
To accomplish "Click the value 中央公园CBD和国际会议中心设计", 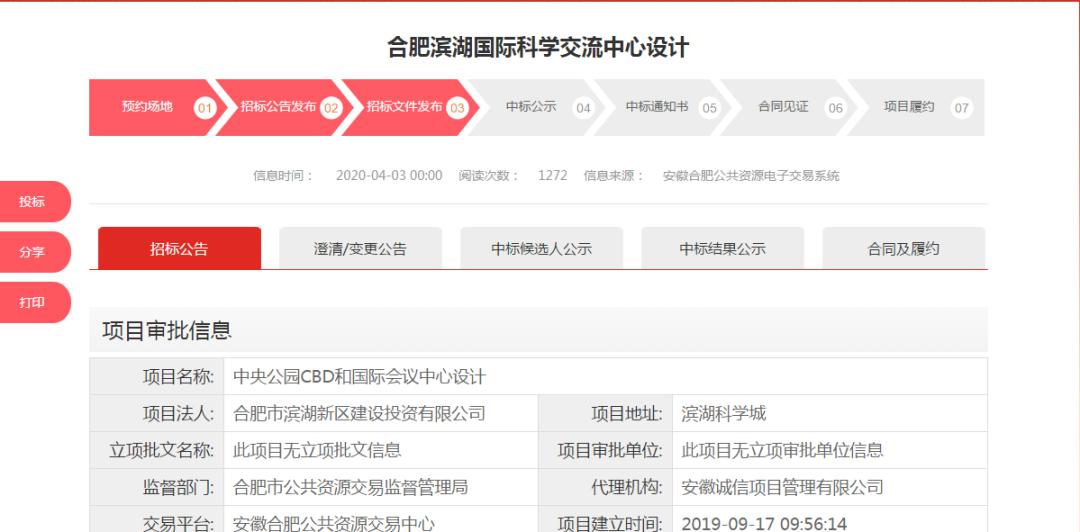I will point(360,377).
